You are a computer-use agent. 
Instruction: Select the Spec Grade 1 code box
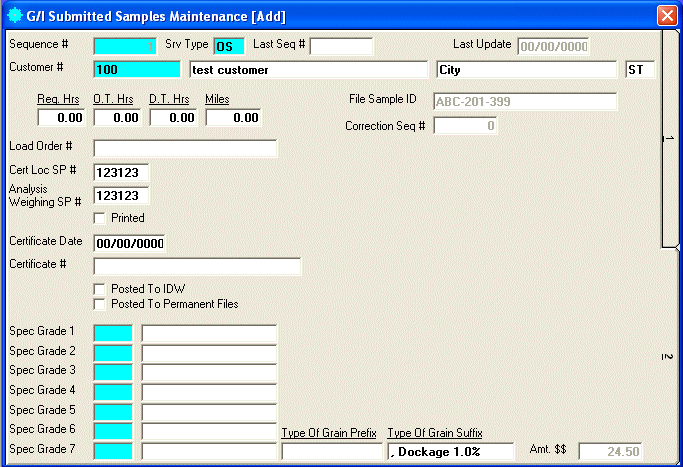point(113,332)
